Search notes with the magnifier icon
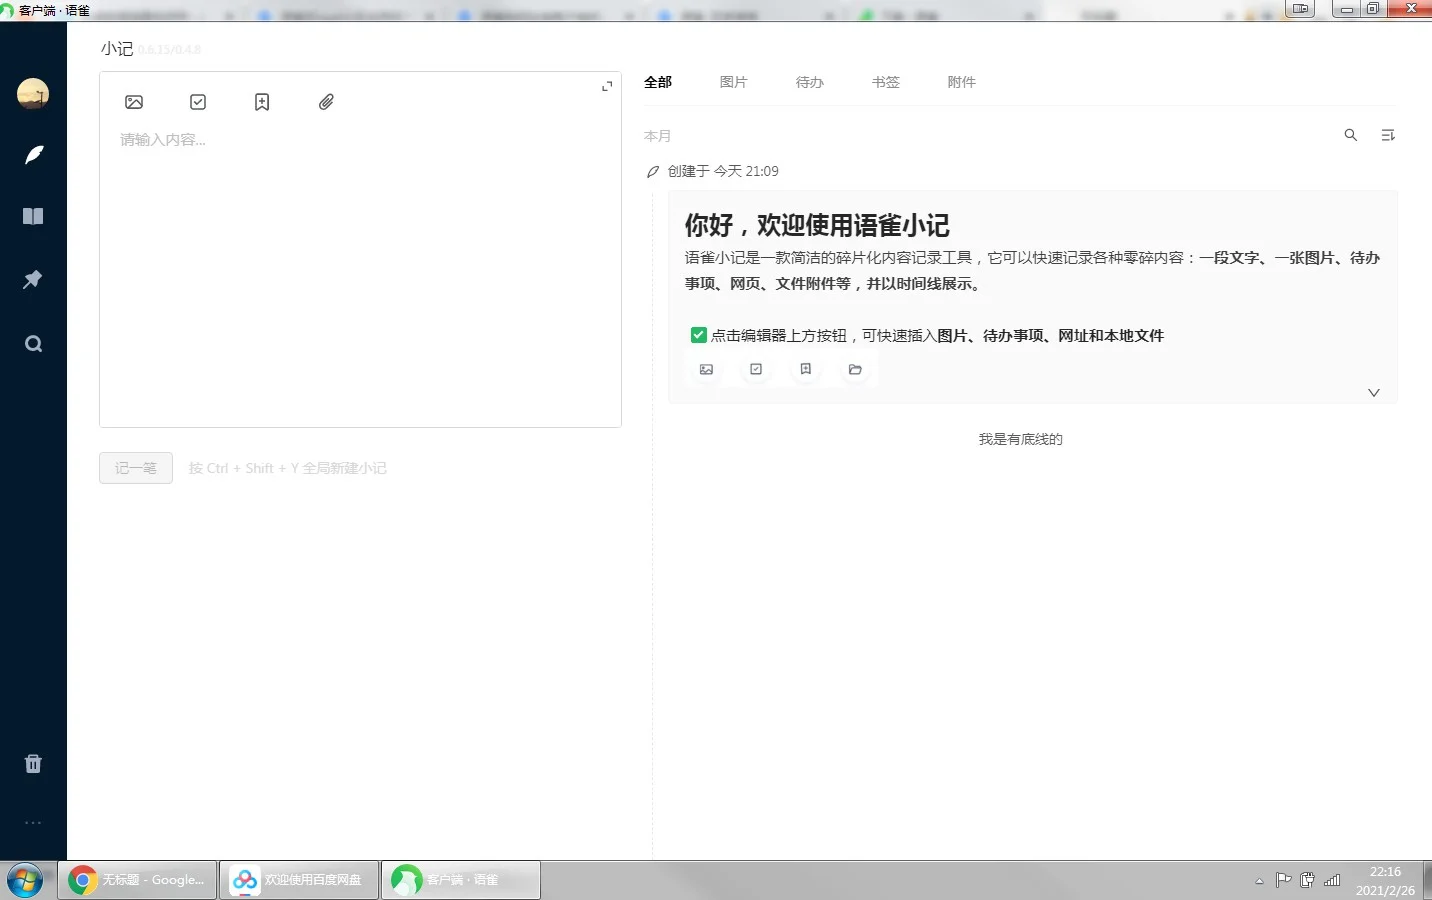This screenshot has width=1432, height=900. click(1351, 135)
